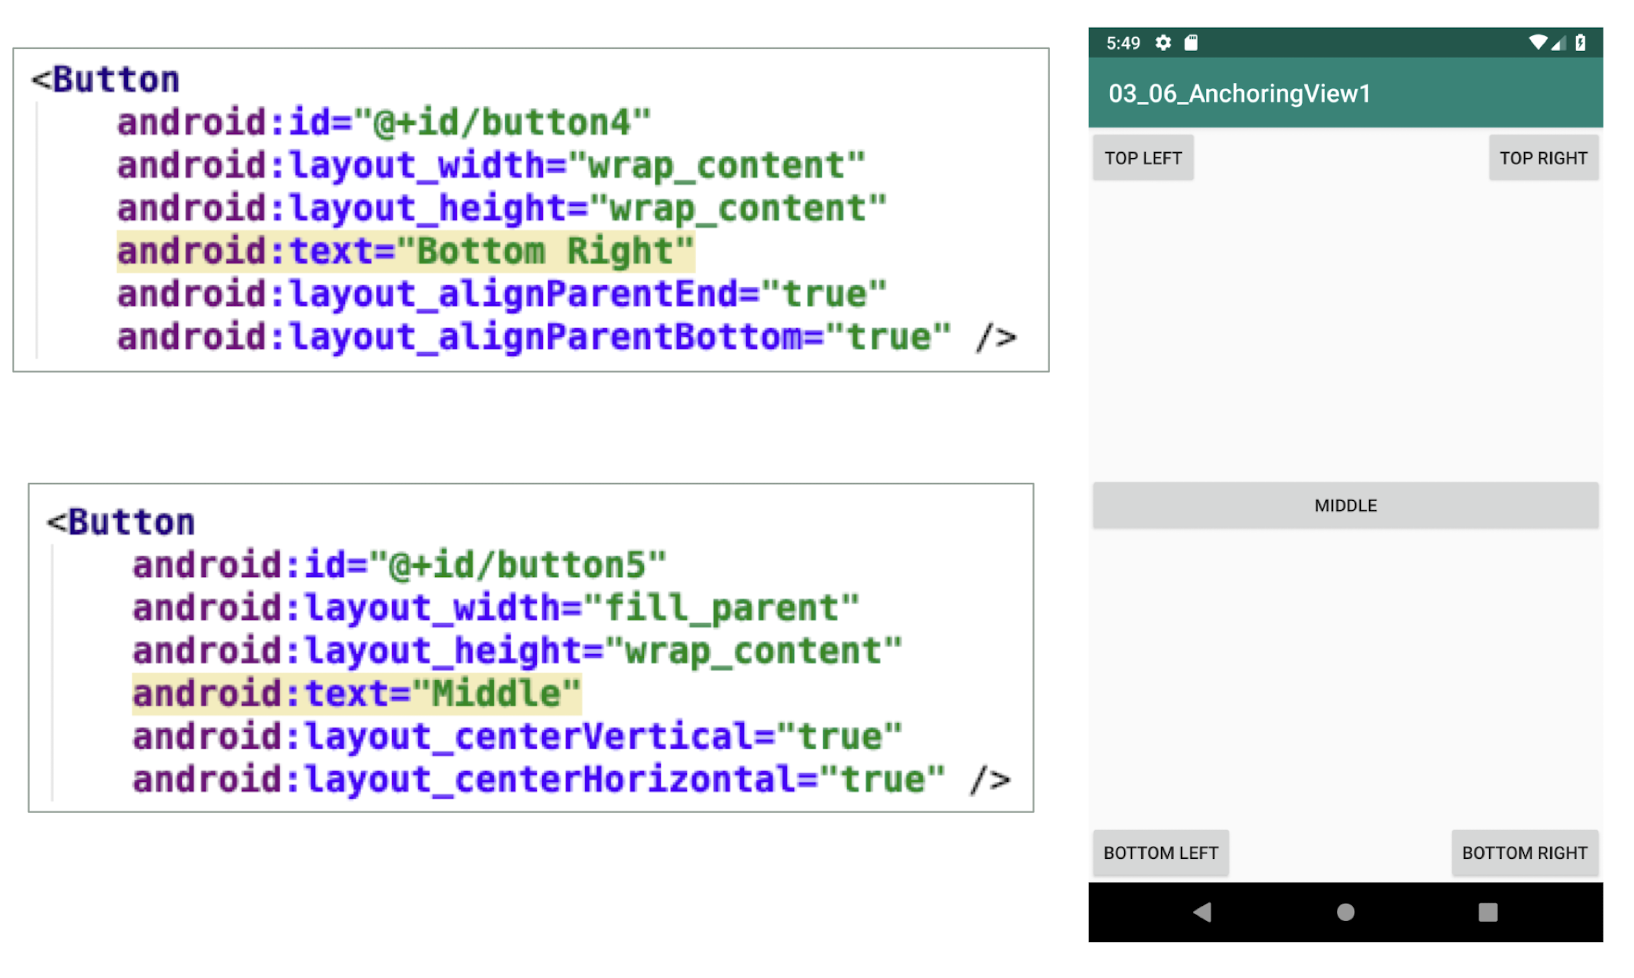Tap the Android back navigation triangle
The height and width of the screenshot is (978, 1634).
(x=1202, y=912)
